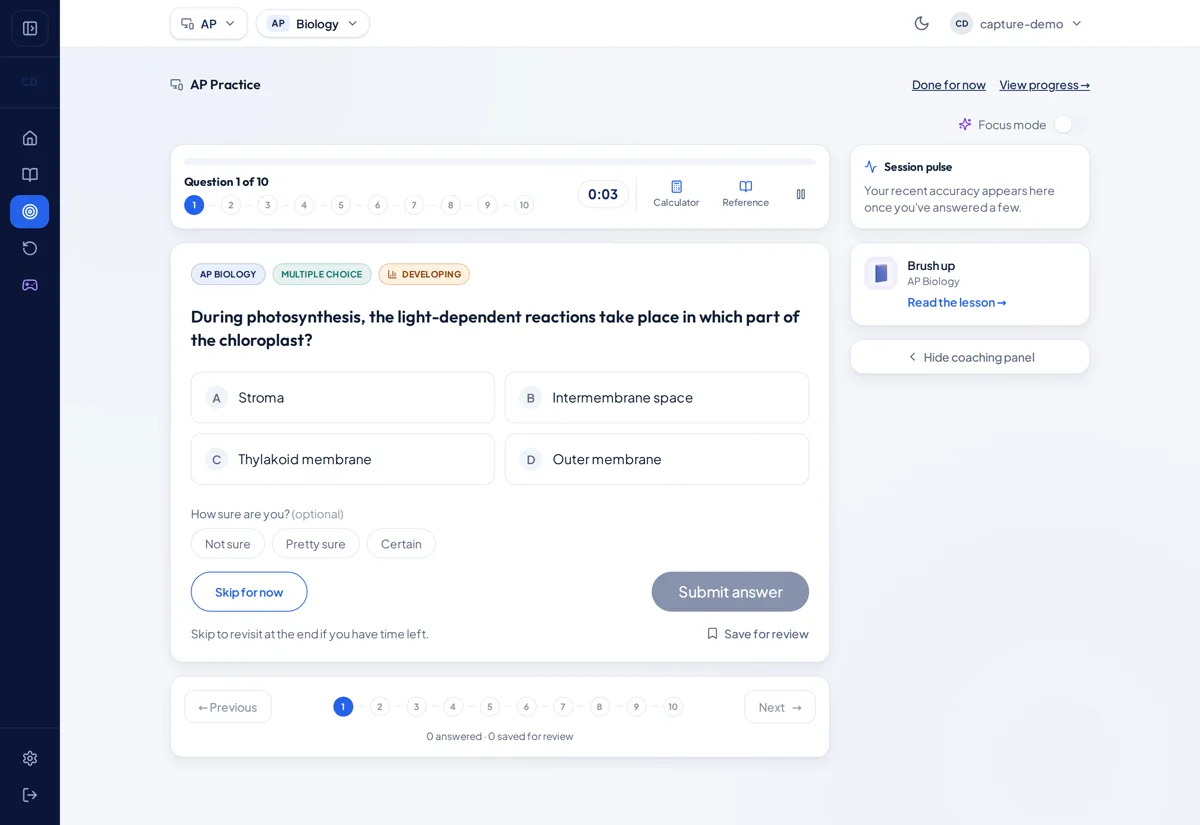Jump to question 5 beside the timer
The image size is (1200, 825).
(341, 205)
